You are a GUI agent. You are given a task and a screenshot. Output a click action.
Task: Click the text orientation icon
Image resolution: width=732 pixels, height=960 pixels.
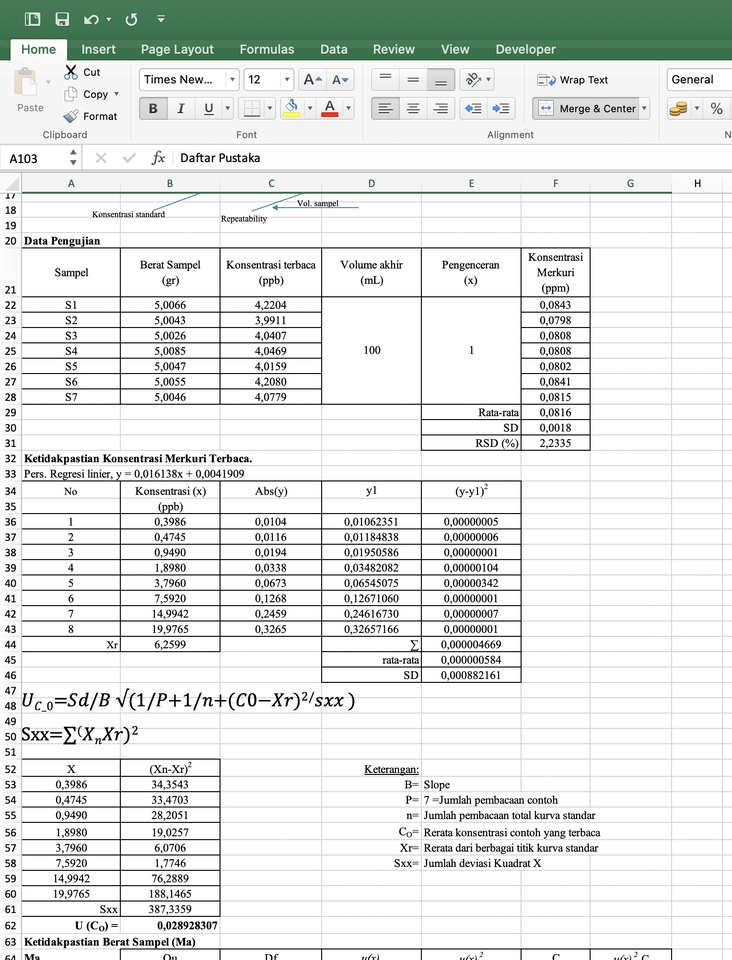(x=472, y=80)
